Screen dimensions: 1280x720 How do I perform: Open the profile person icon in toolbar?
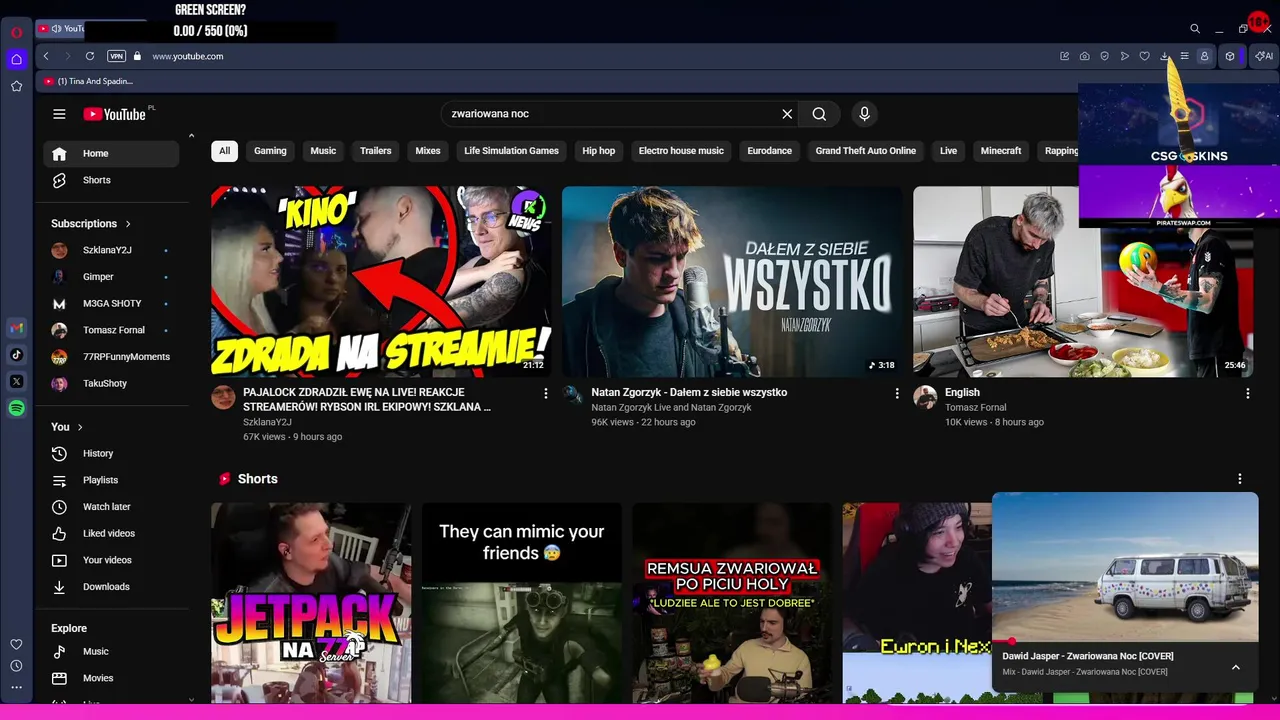pyautogui.click(x=1204, y=56)
